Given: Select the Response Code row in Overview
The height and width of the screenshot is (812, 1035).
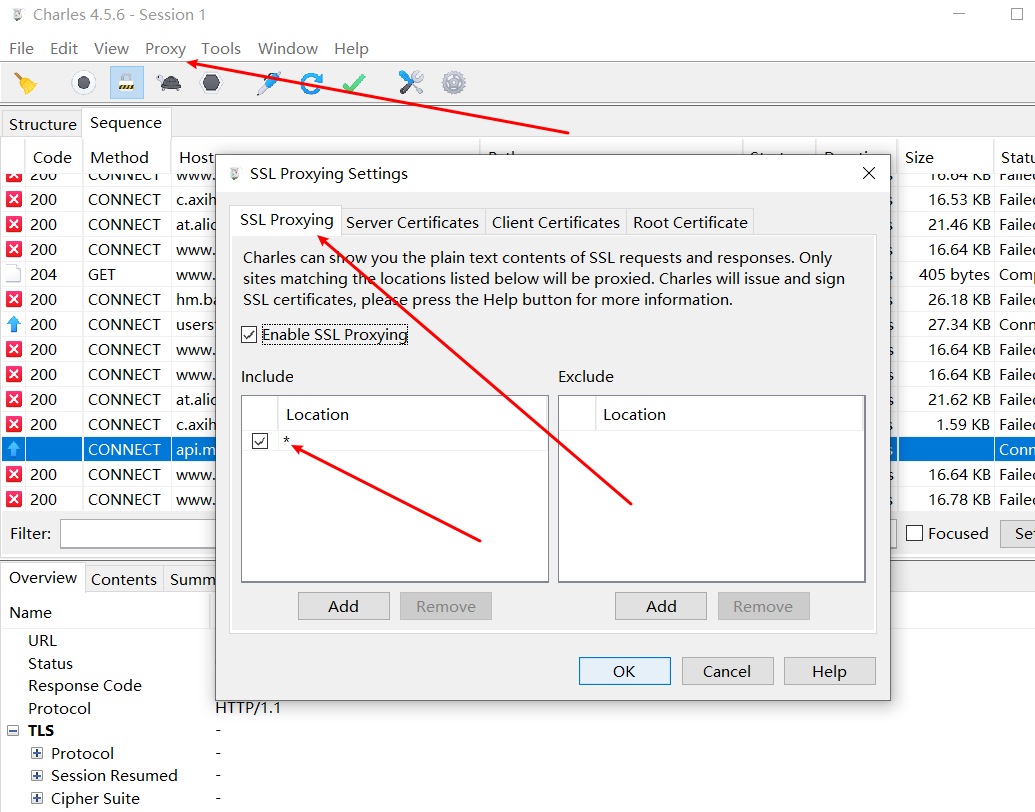Looking at the screenshot, I should (x=84, y=686).
